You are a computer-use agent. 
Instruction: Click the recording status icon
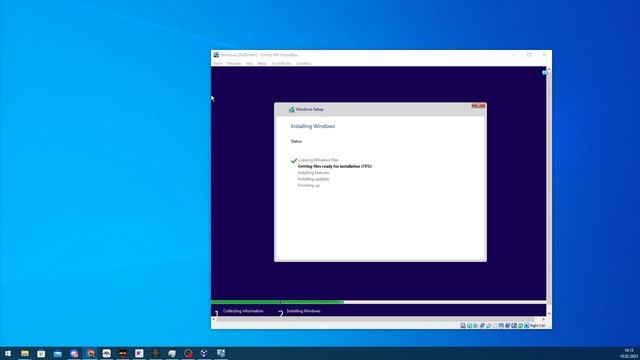click(507, 326)
